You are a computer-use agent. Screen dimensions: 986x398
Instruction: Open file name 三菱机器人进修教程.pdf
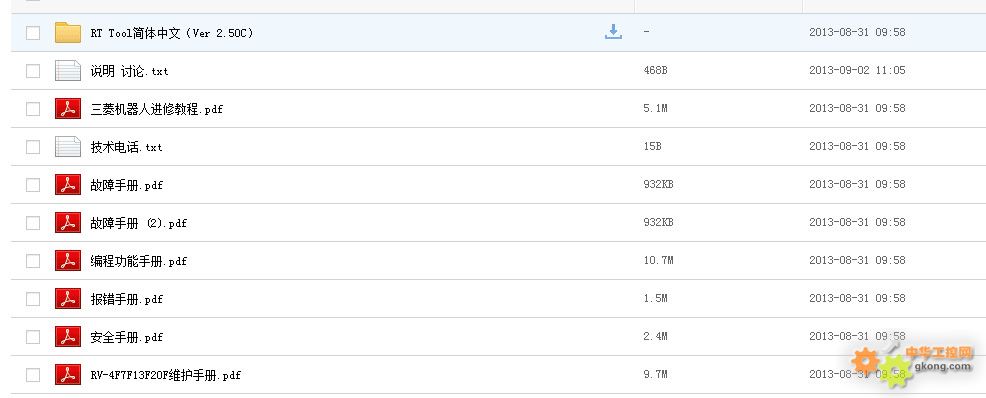coord(157,109)
